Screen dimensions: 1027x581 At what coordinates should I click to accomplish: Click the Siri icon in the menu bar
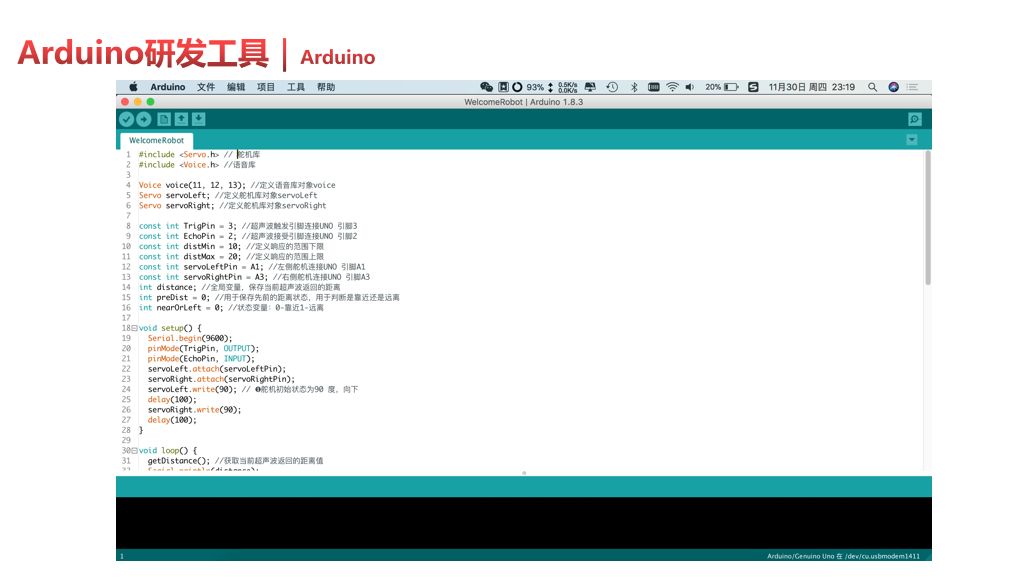[x=893, y=87]
